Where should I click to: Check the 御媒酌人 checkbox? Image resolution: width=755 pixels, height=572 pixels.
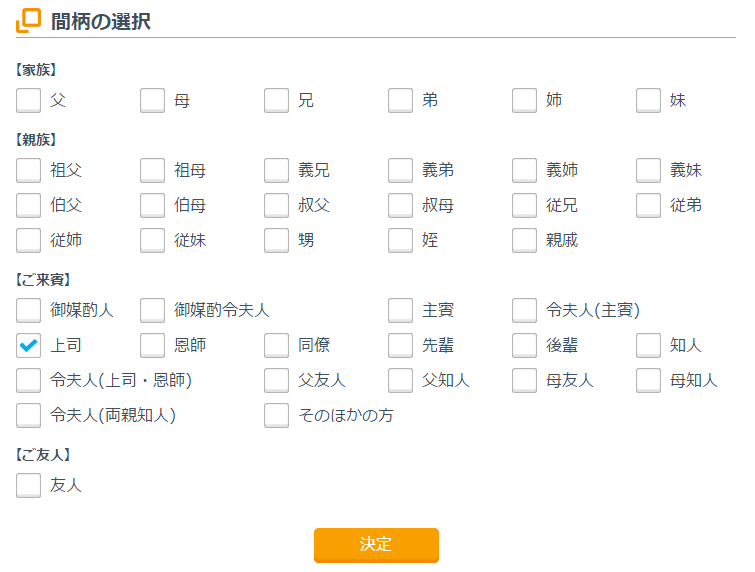pyautogui.click(x=29, y=310)
